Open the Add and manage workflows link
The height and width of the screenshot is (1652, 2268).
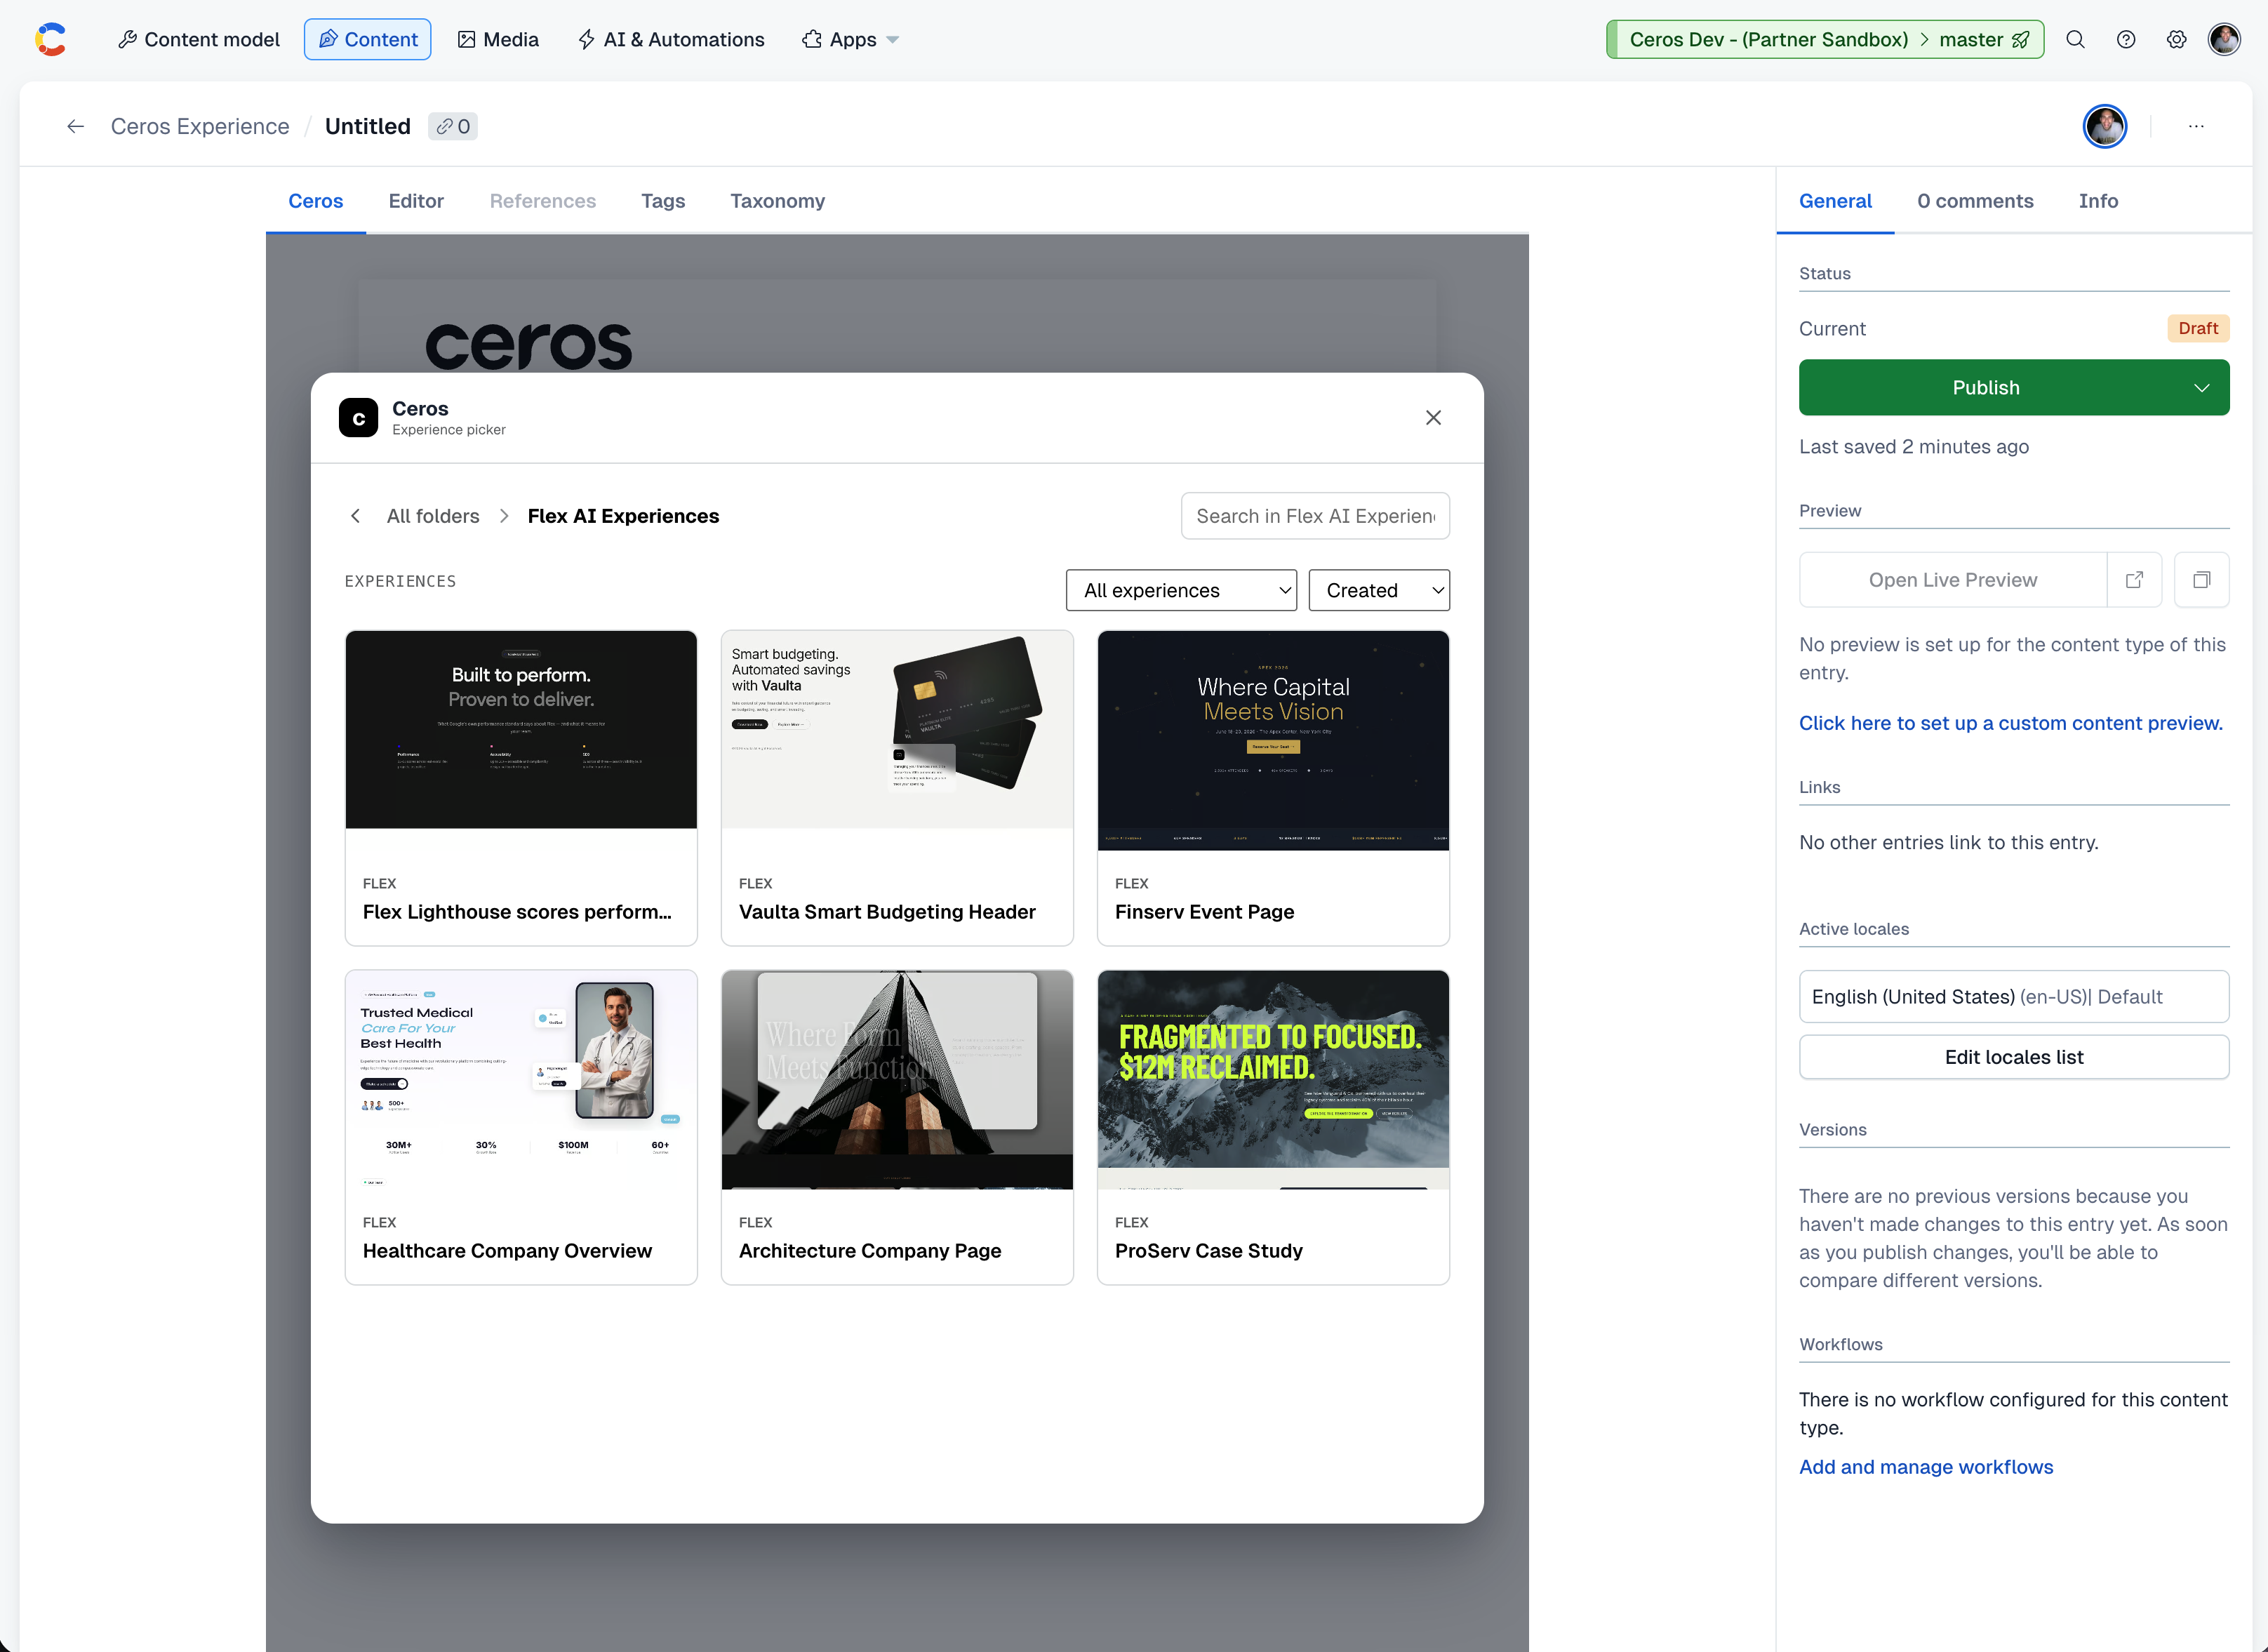coord(1925,1467)
